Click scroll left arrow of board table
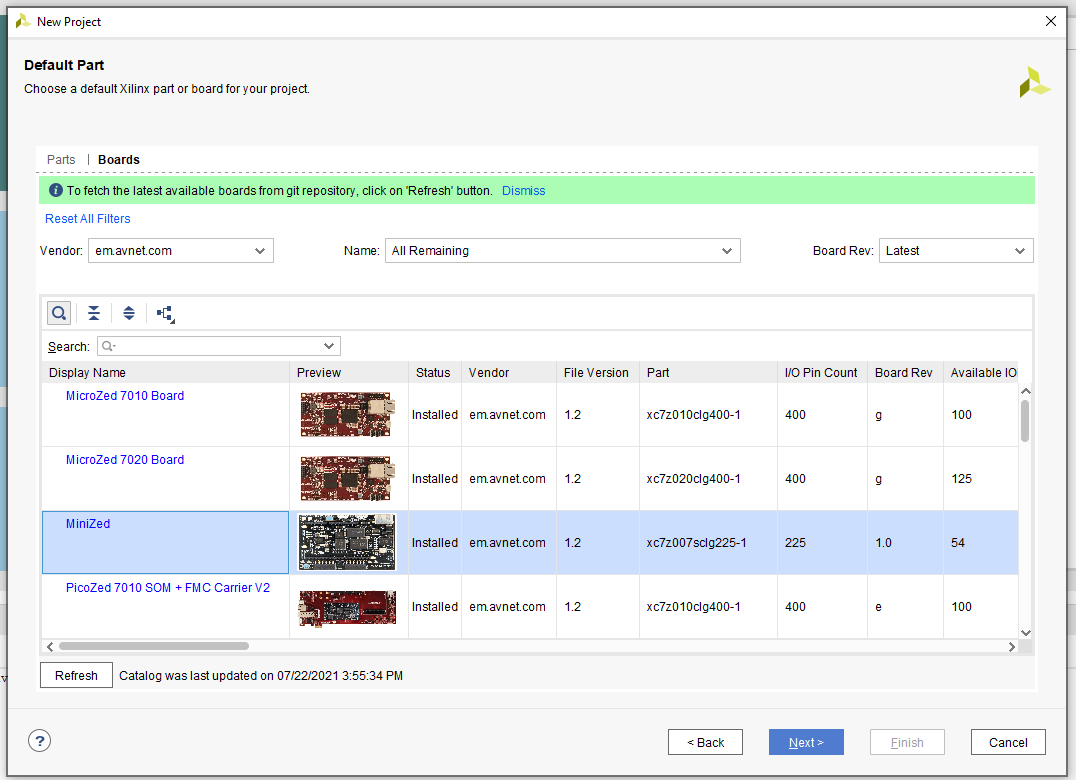 tap(50, 646)
